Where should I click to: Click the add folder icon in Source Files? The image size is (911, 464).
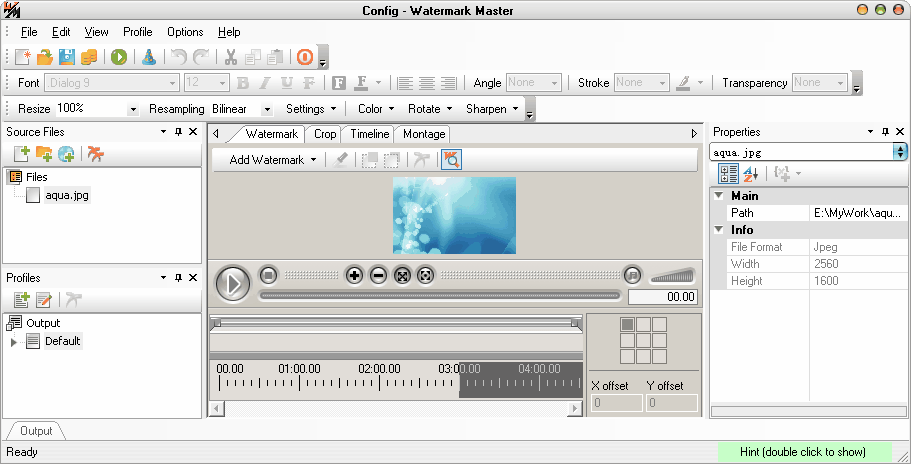pos(43,153)
